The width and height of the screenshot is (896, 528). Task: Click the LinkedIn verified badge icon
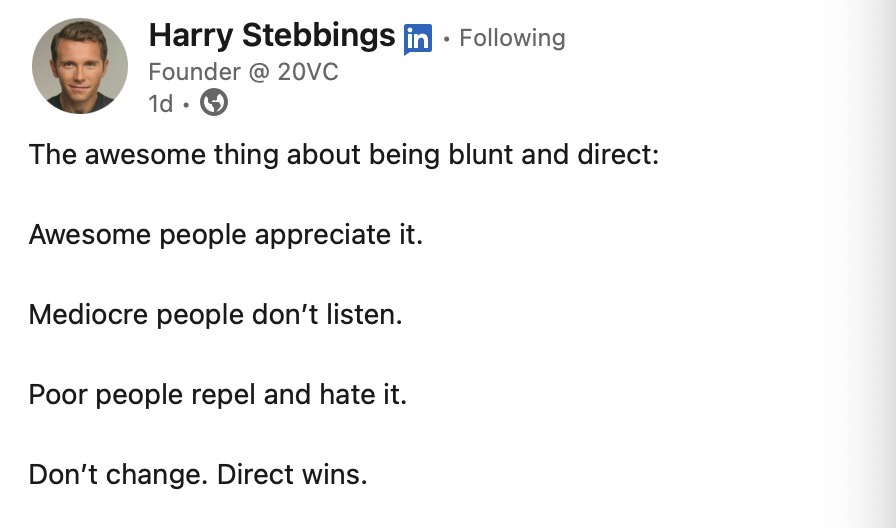tap(418, 39)
